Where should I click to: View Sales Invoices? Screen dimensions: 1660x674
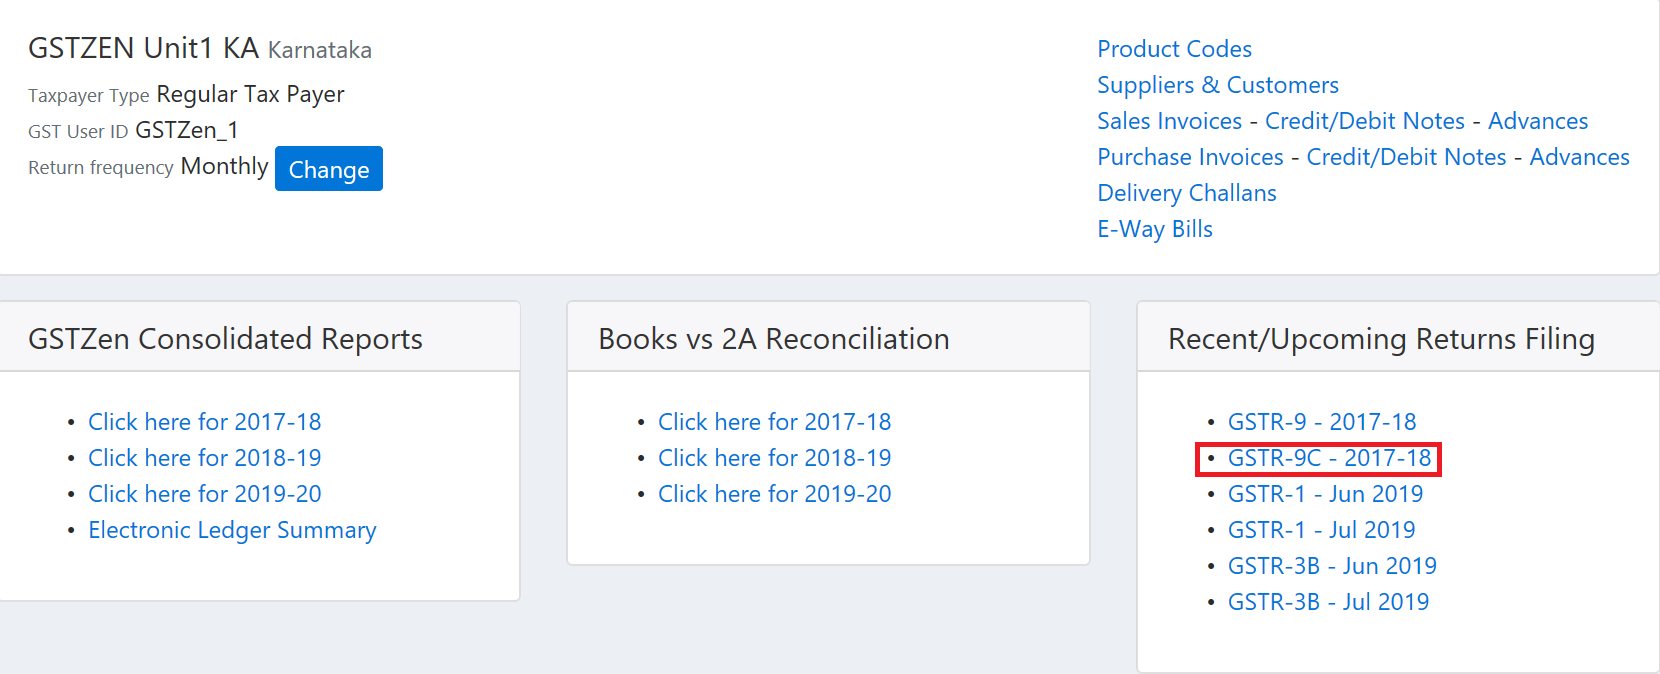click(1169, 121)
